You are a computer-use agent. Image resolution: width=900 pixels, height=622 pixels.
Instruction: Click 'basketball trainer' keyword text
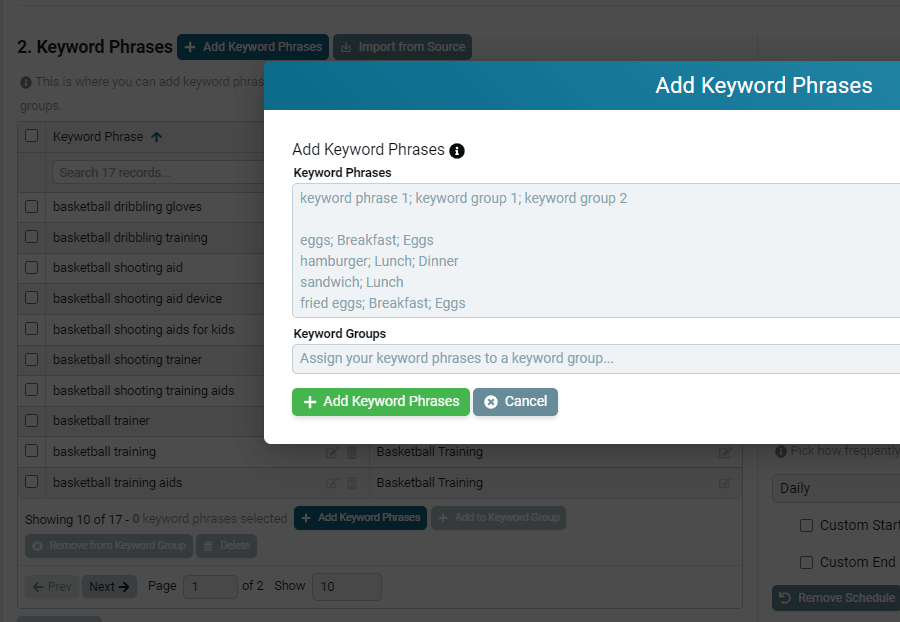pos(101,421)
